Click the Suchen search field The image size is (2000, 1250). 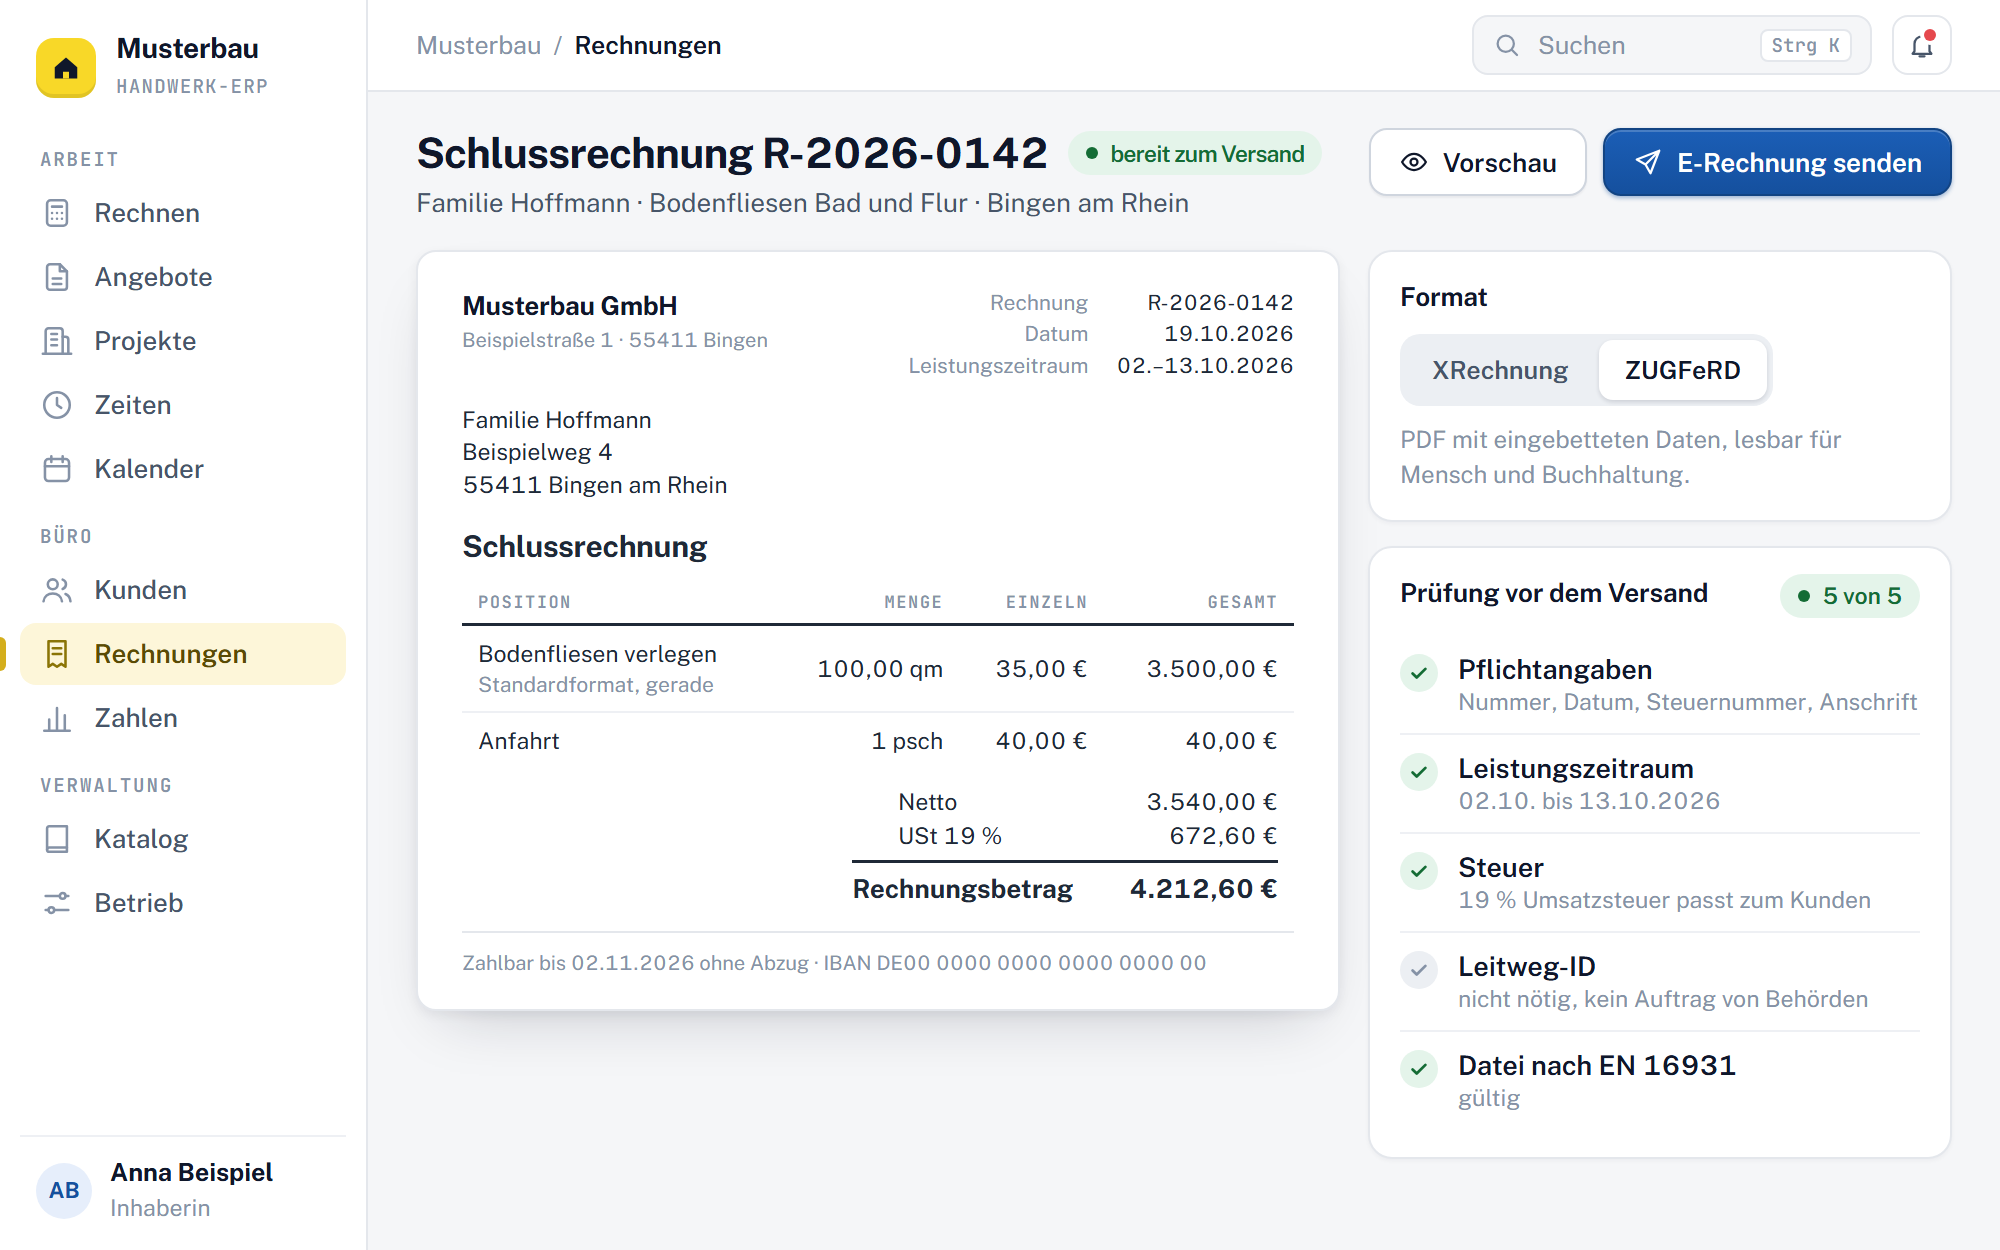[x=1671, y=45]
